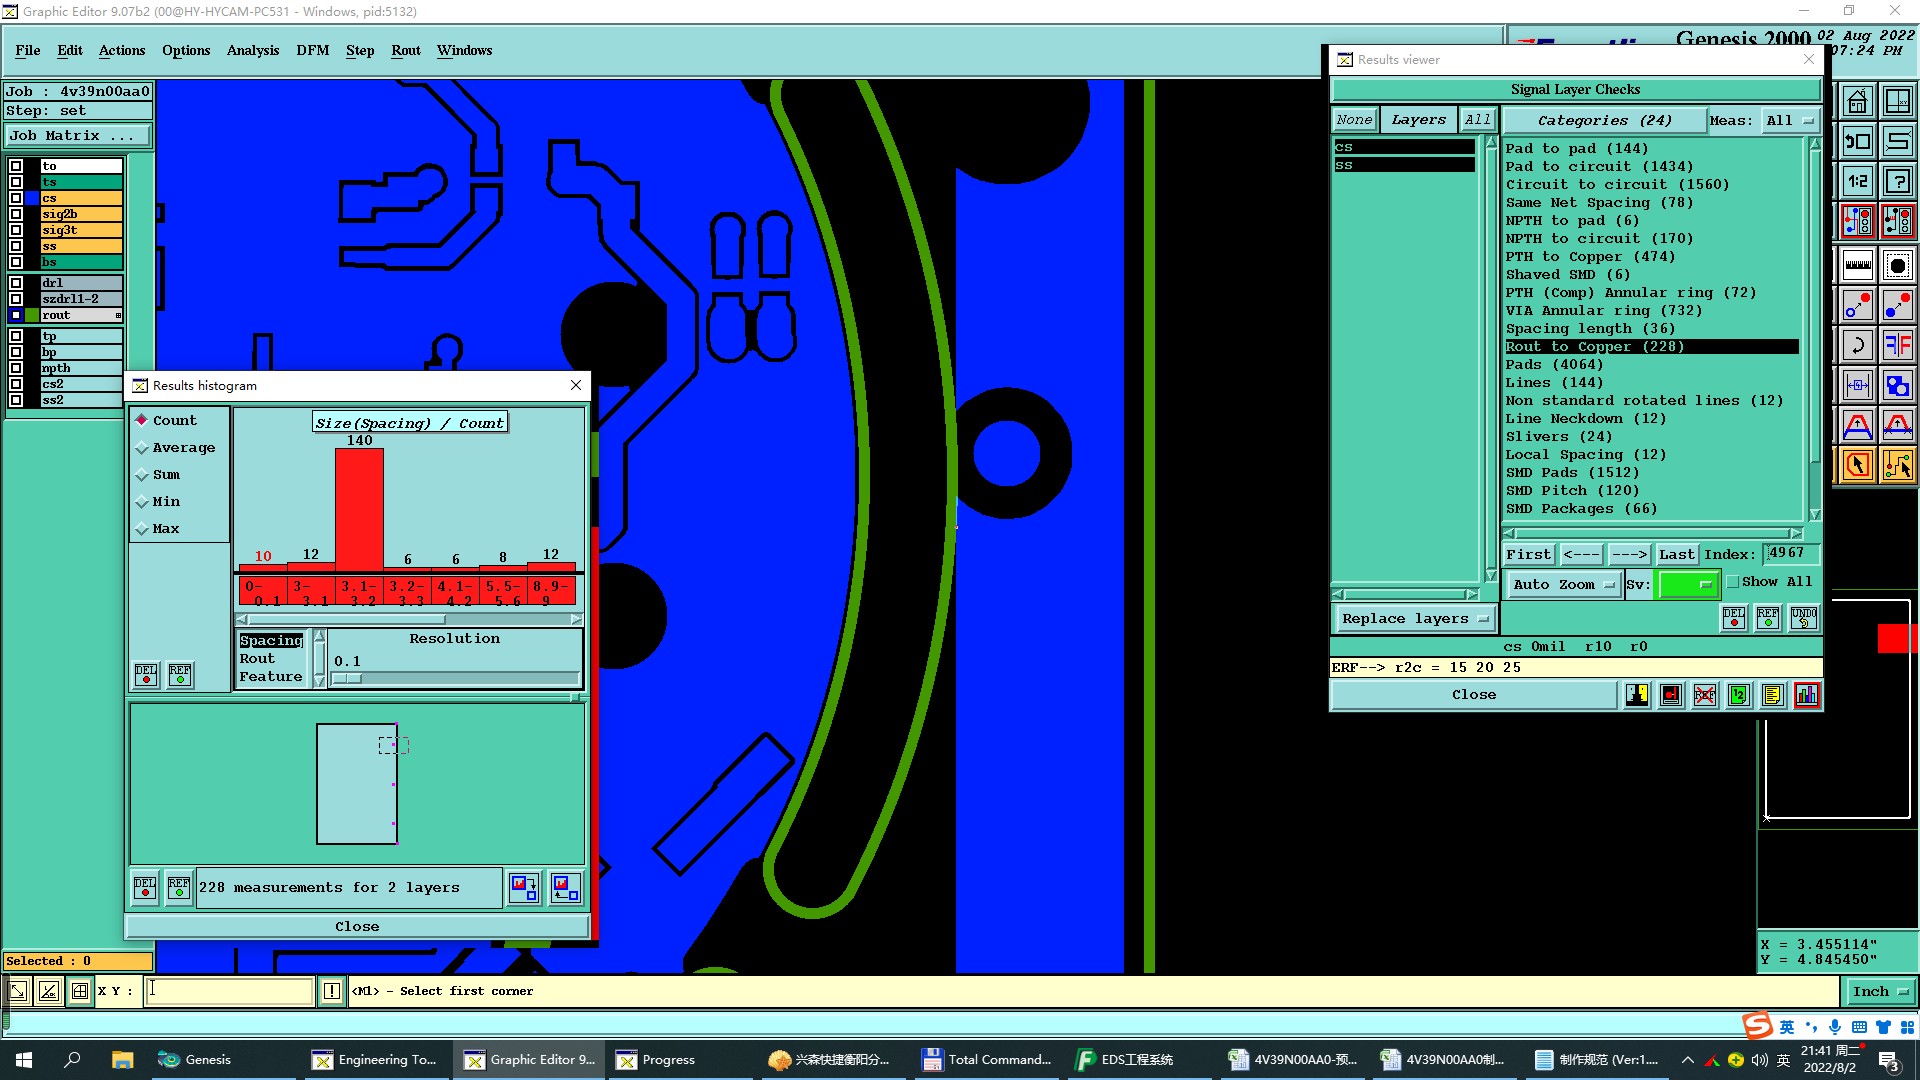Open the Analysis menu
This screenshot has width=1920, height=1080.
click(x=252, y=51)
